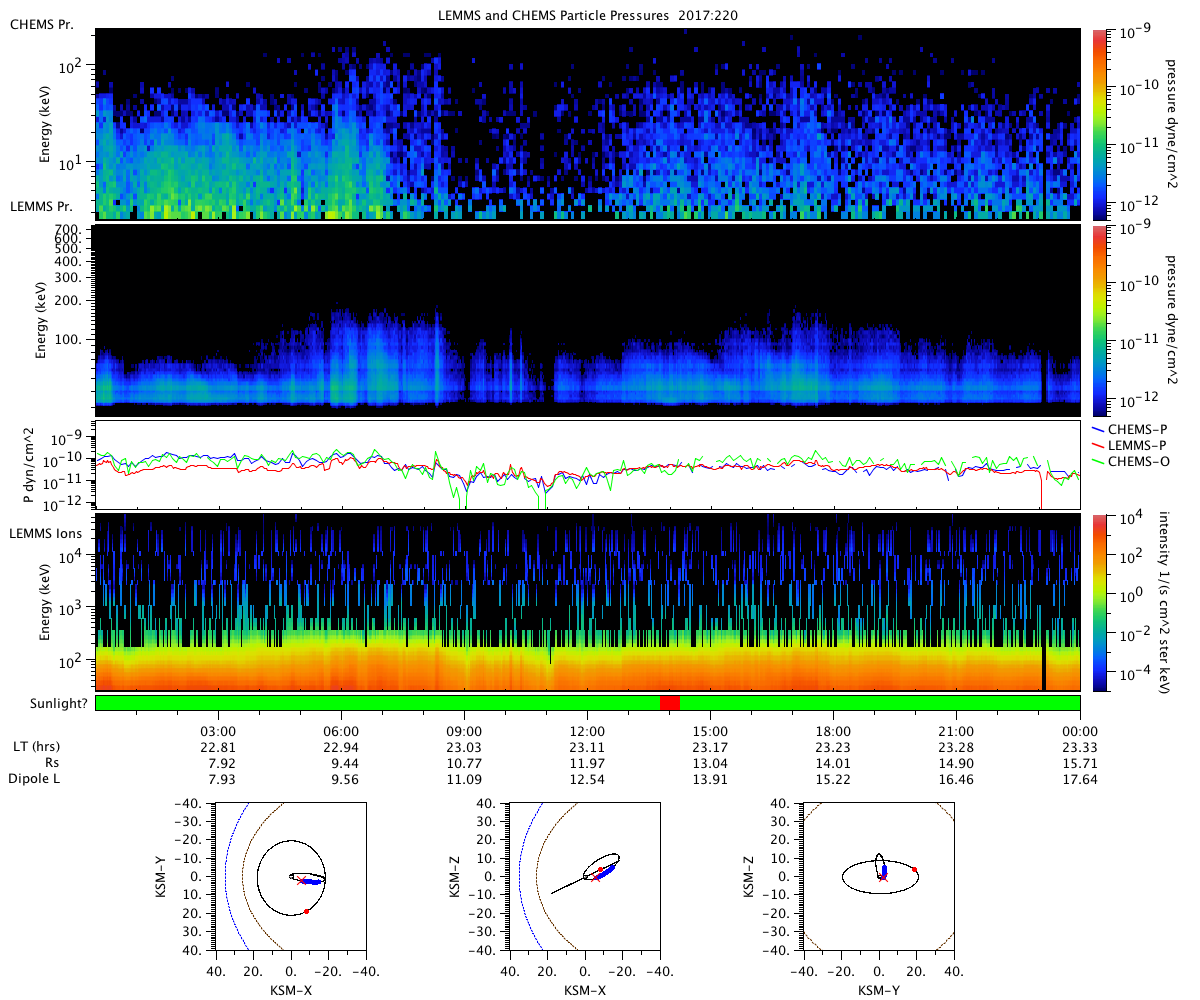Select the red segment in the Sunlight bar
Screen dimensions: 1200x1000
tap(670, 703)
